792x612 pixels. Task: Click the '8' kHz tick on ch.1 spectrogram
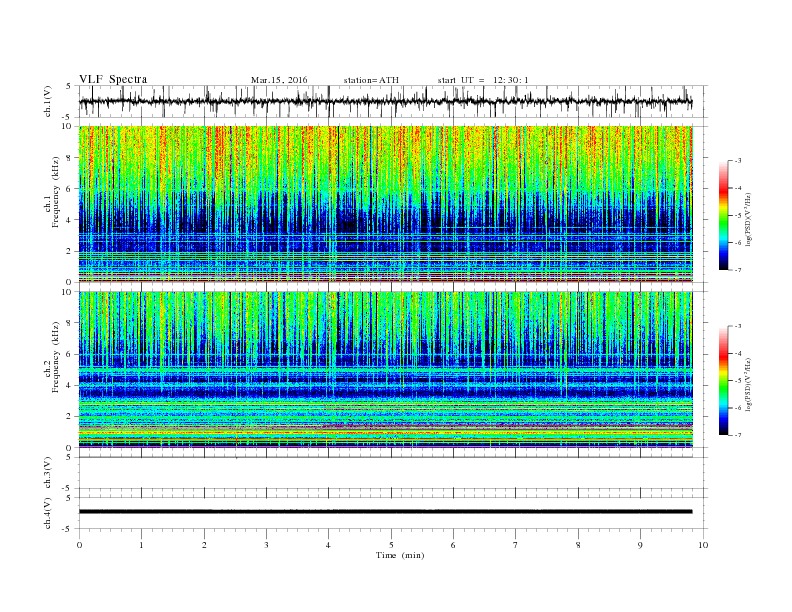pyautogui.click(x=70, y=158)
